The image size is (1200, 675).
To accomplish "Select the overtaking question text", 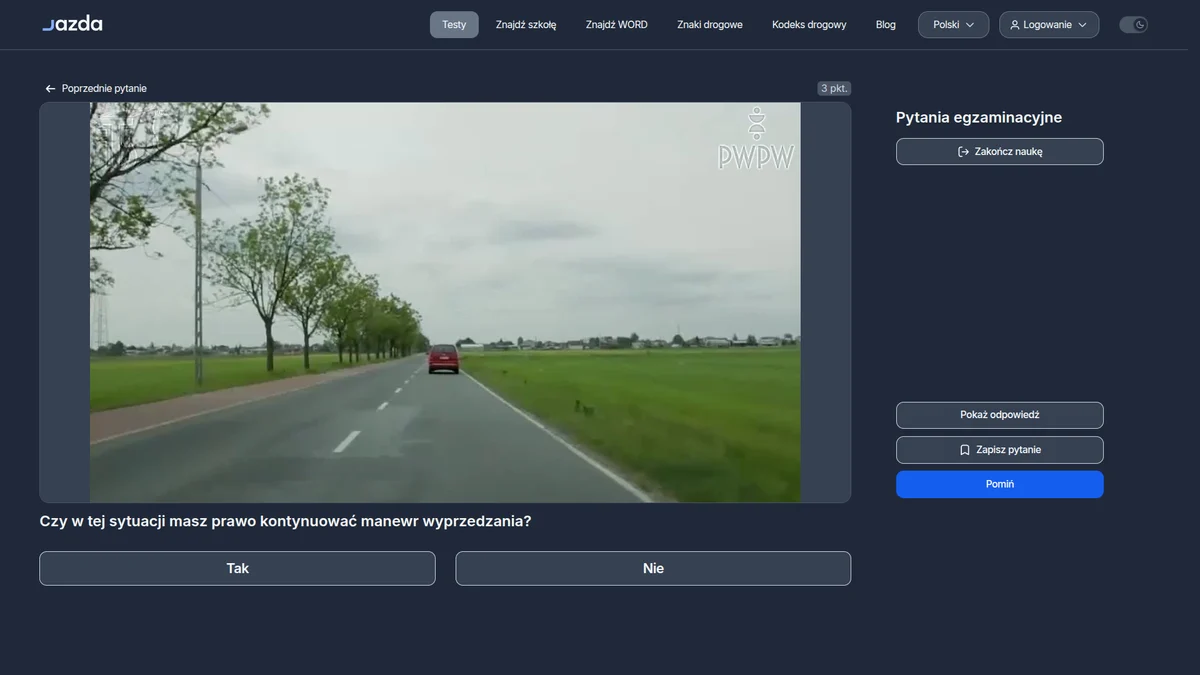I will (285, 521).
